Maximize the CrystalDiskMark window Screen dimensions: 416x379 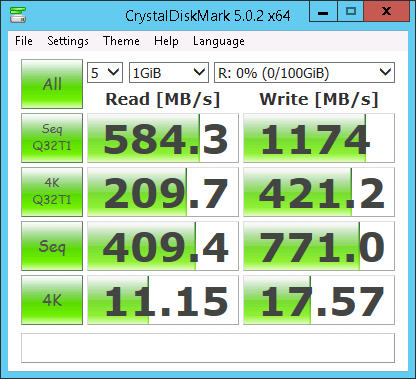(351, 11)
